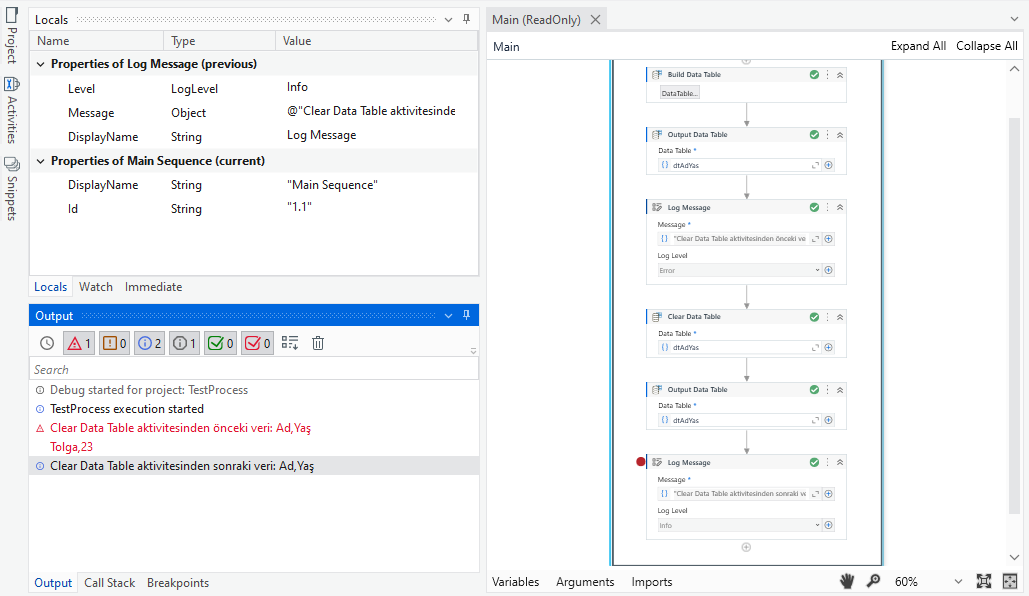The height and width of the screenshot is (596, 1029).
Task: Click the timestamps clock icon in Output toolbar
Action: tap(49, 342)
